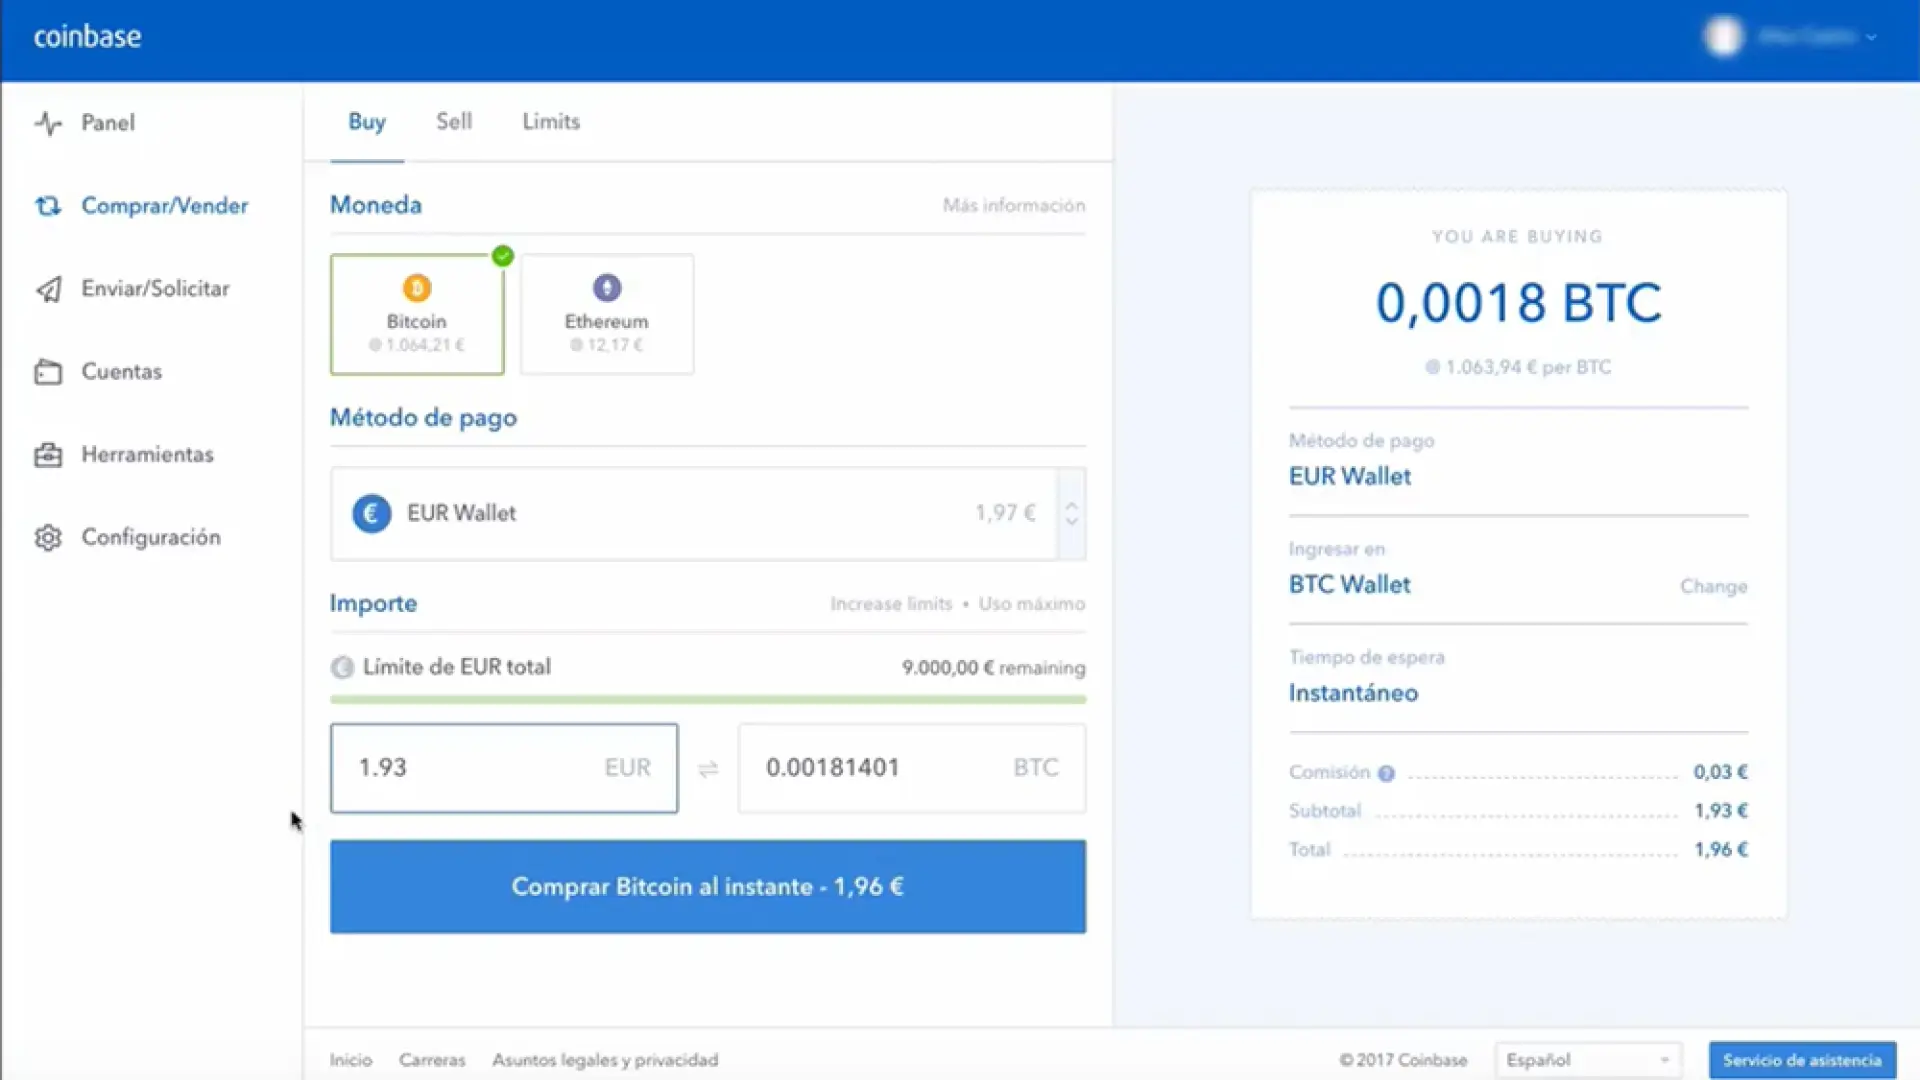Screen dimensions: 1920x1080
Task: Open the Español language selector
Action: 1586,1059
